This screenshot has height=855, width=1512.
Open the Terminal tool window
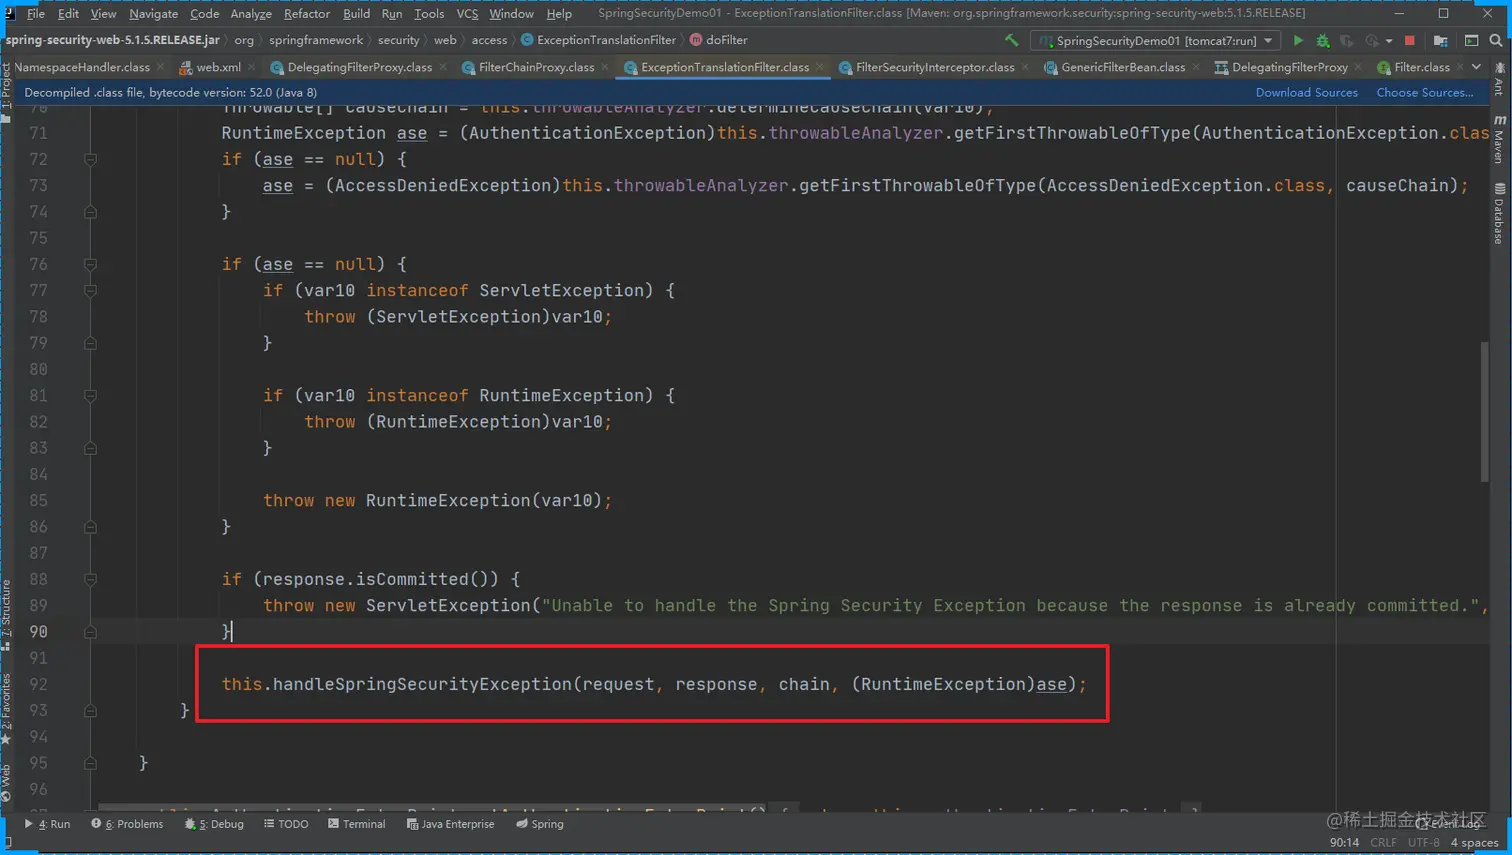(356, 824)
